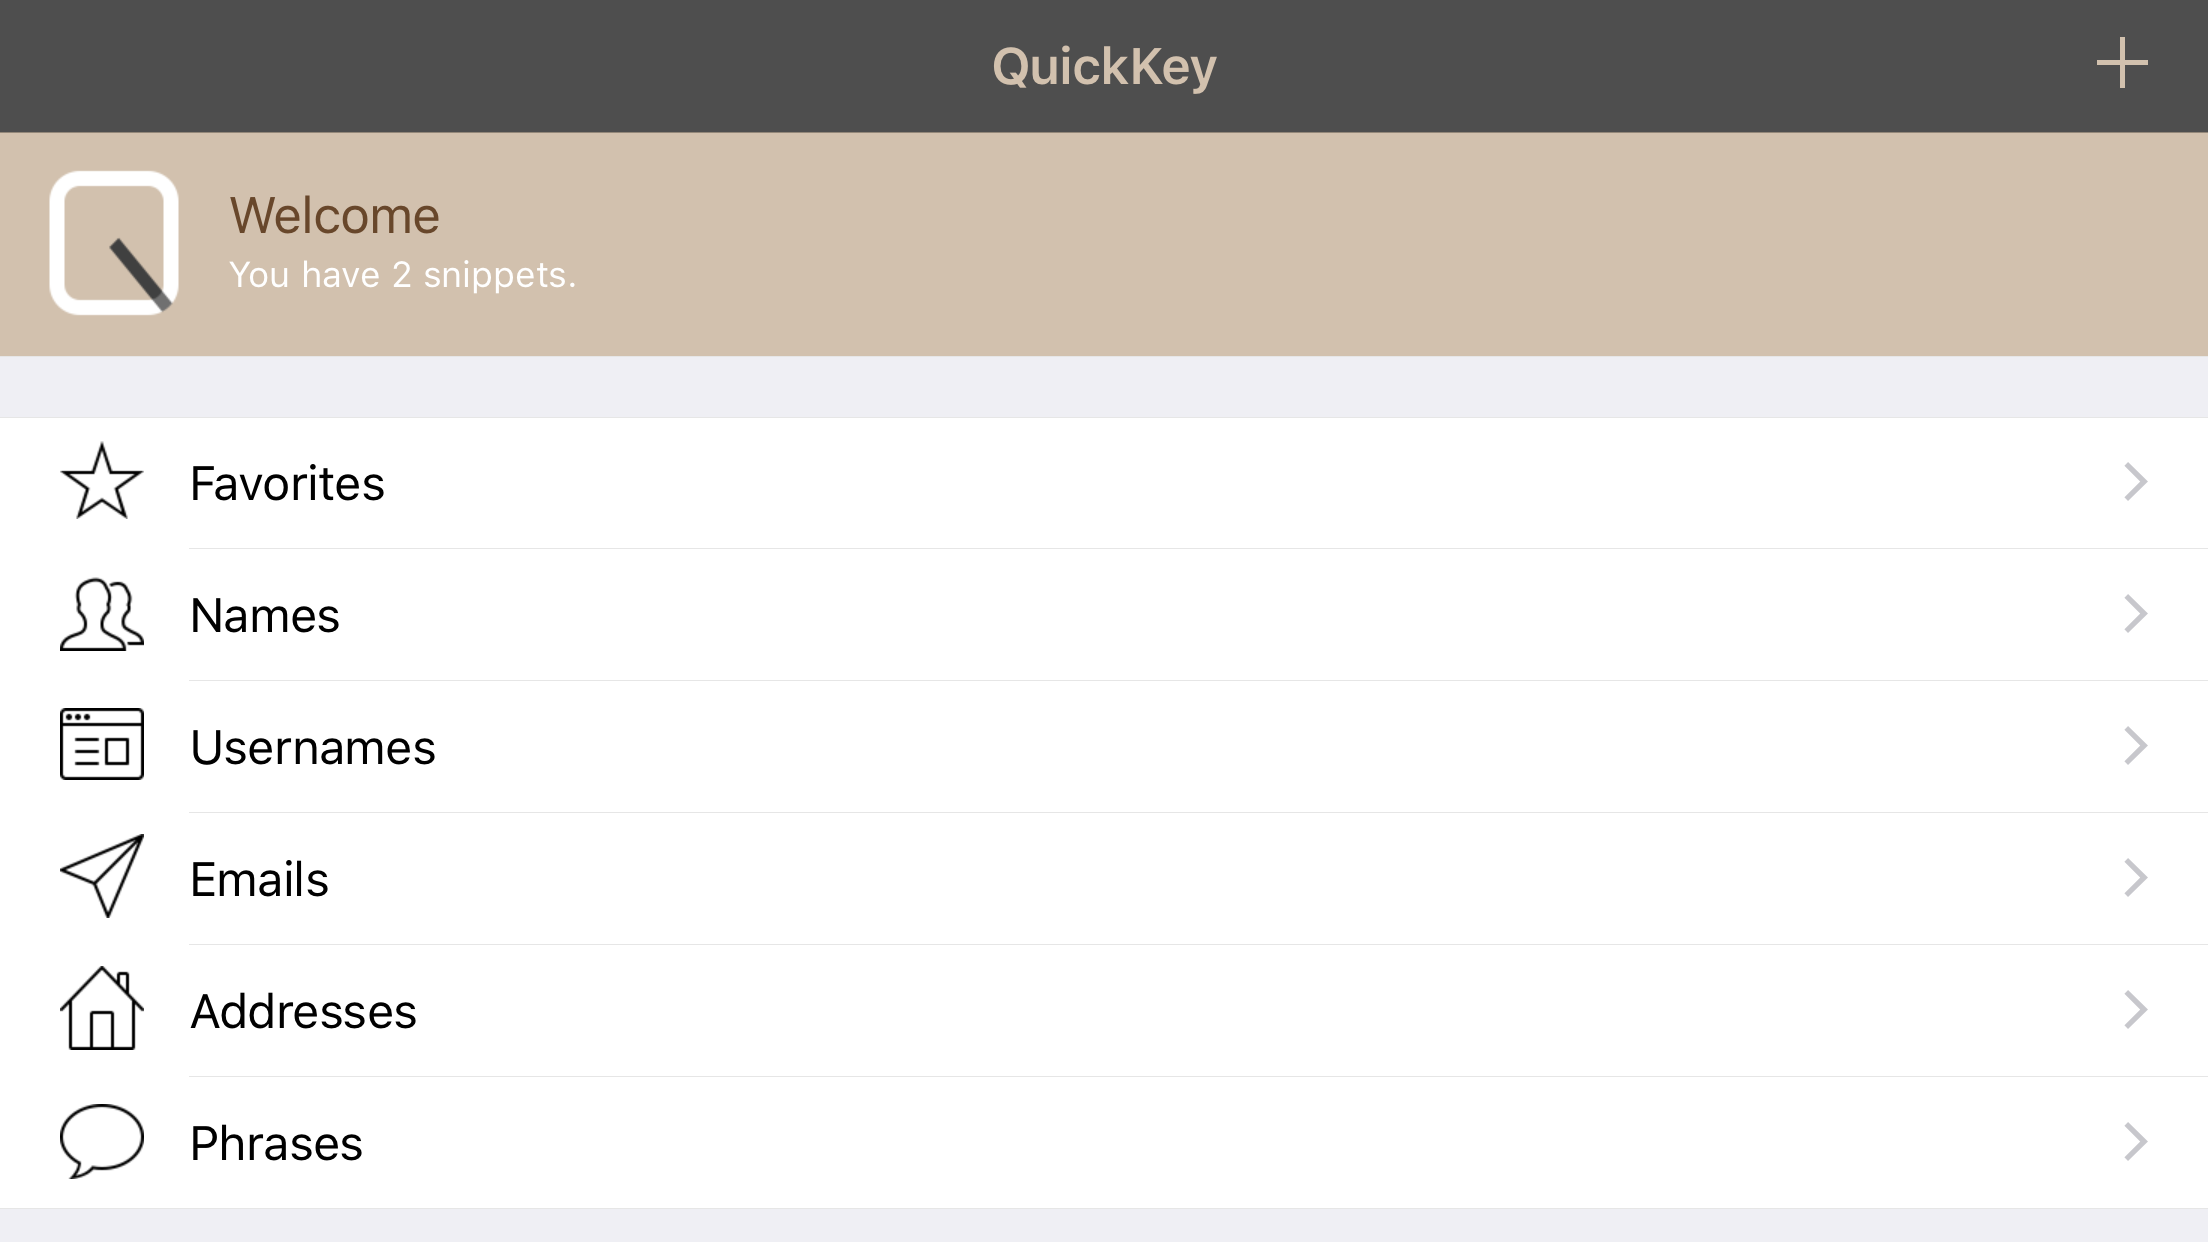
Task: Click the Names people icon
Action: pyautogui.click(x=102, y=614)
